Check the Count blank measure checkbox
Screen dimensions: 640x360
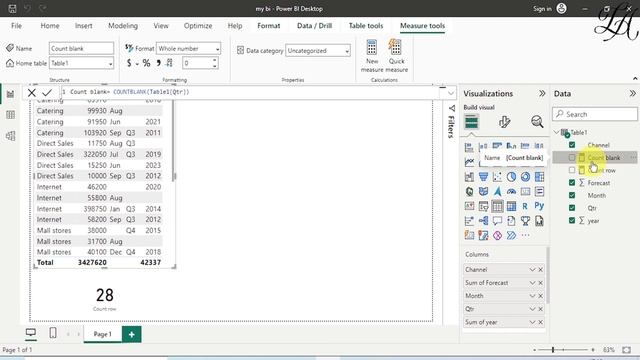(572, 158)
